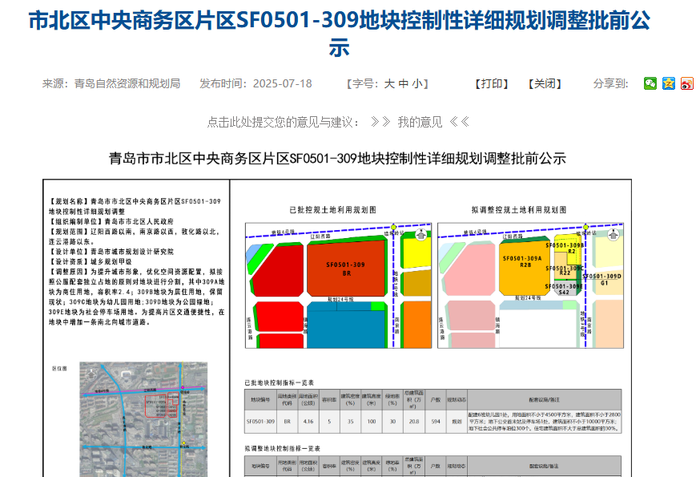
Task: Click the compass icon on the adjusted map
Action: point(613,234)
